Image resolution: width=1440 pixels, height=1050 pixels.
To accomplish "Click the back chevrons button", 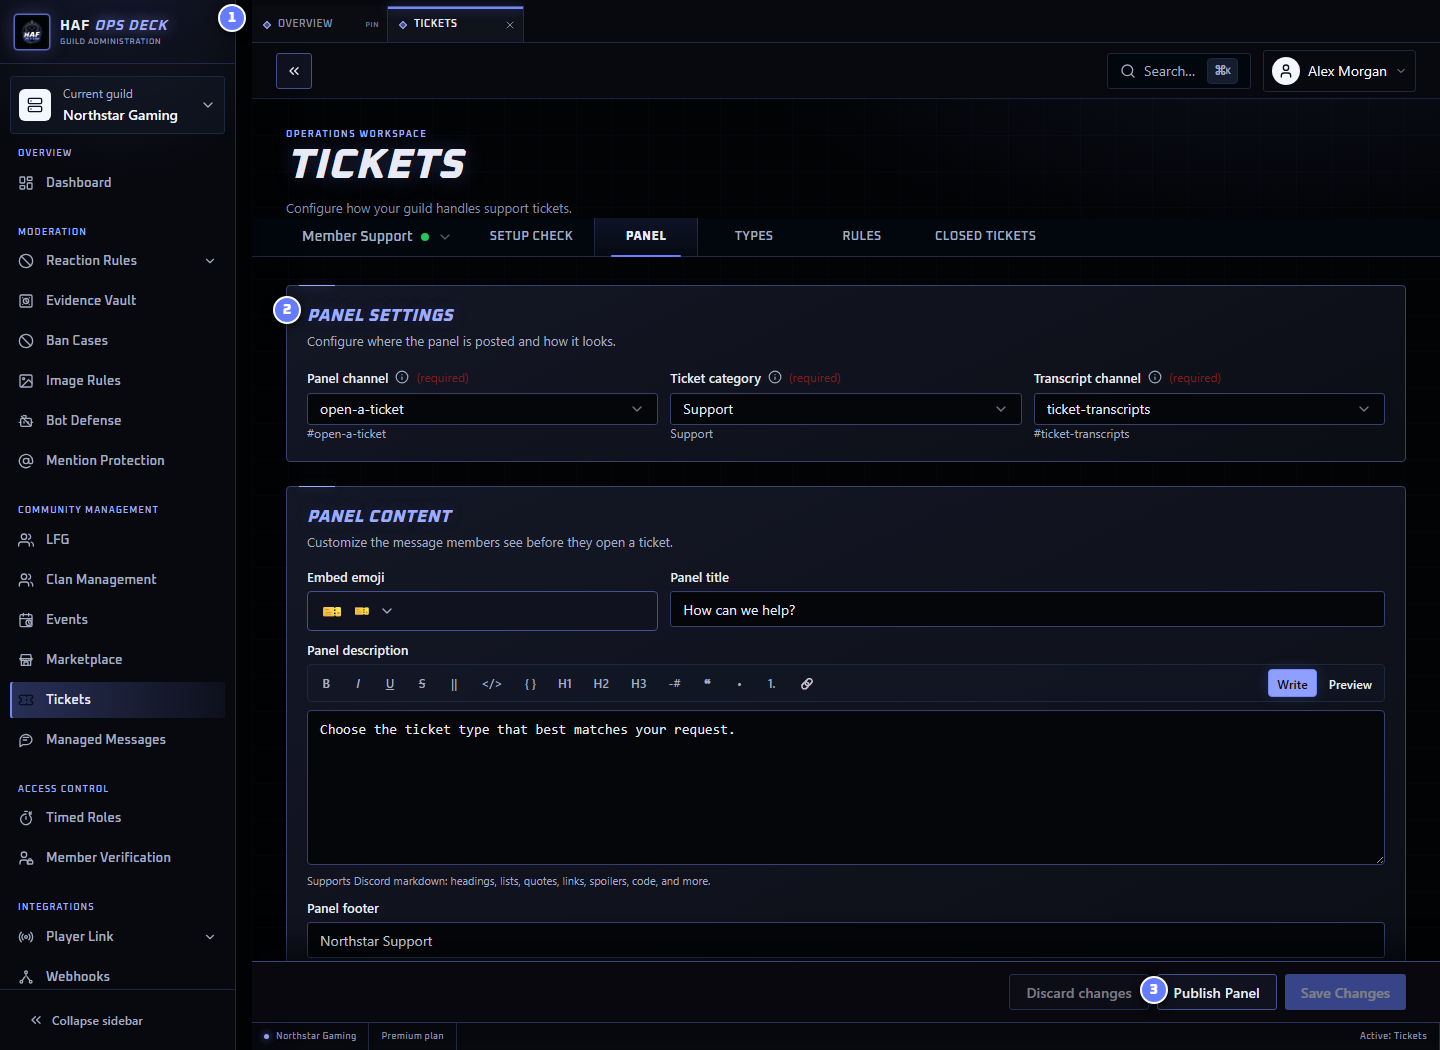I will 294,71.
